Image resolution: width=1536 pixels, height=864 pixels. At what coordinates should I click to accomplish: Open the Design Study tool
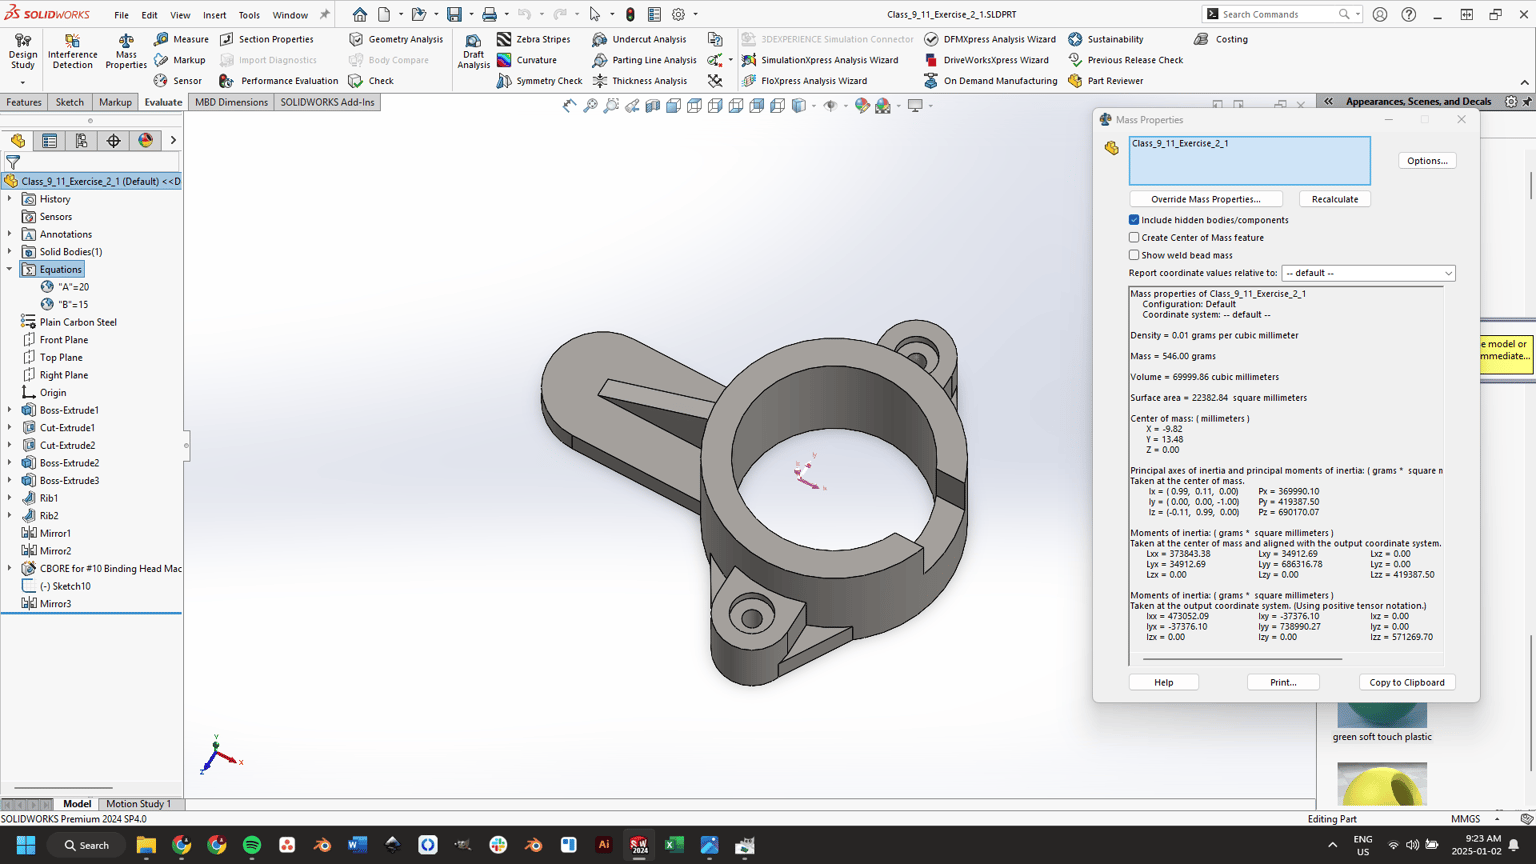coord(22,52)
